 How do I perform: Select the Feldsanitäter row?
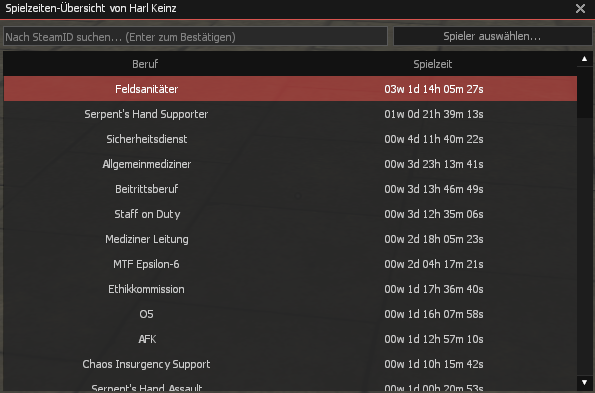click(x=290, y=89)
